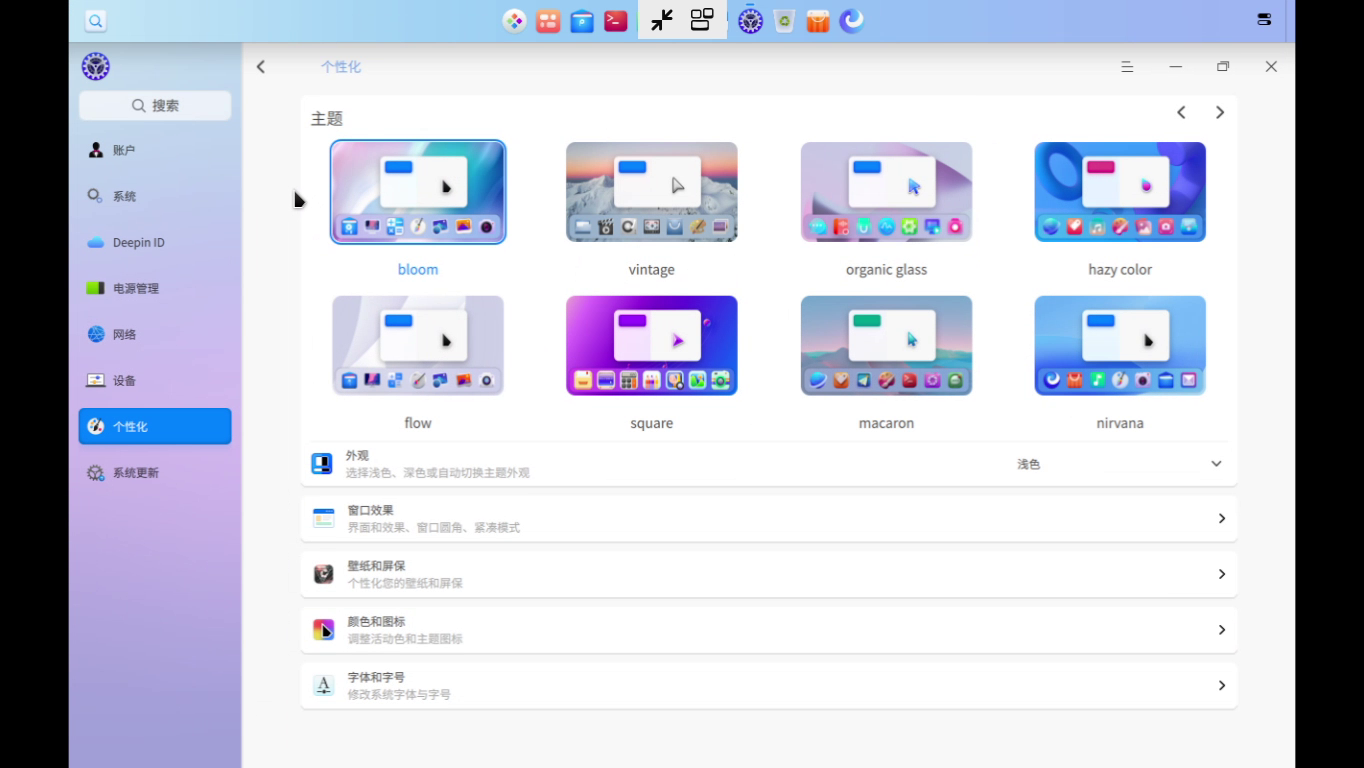Open 网络 settings in the sidebar
The height and width of the screenshot is (768, 1364).
(125, 334)
